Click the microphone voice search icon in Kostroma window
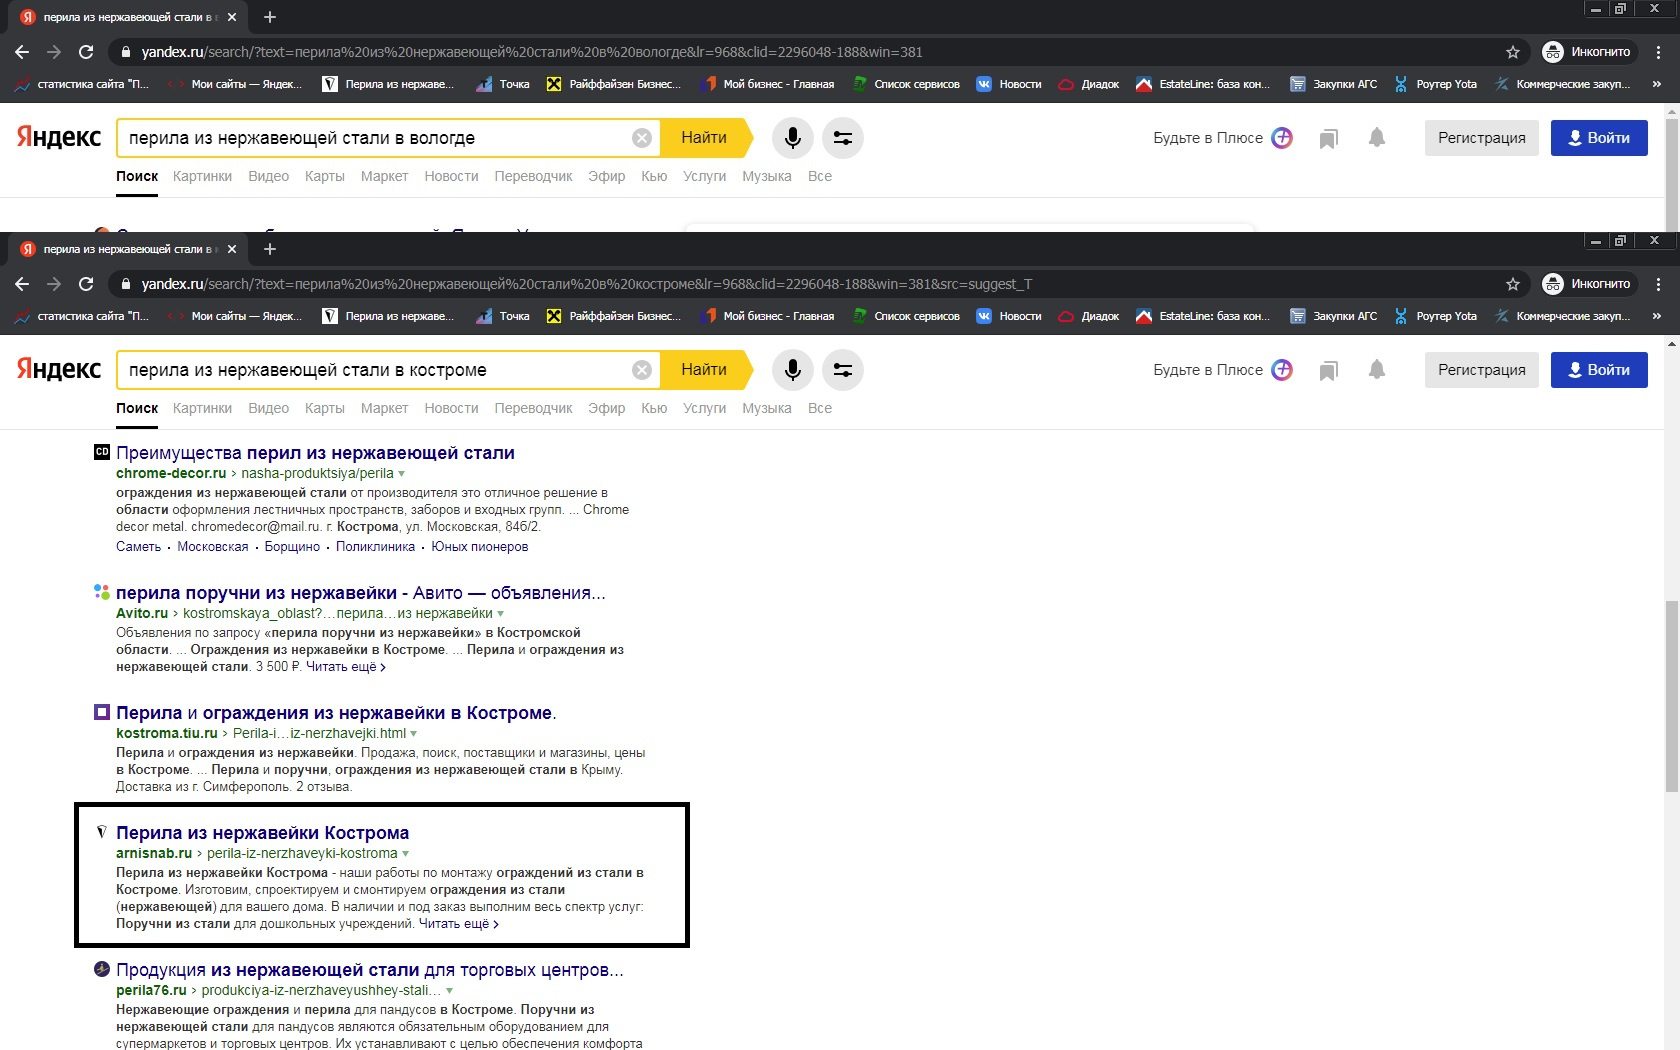The width and height of the screenshot is (1680, 1050). [792, 370]
